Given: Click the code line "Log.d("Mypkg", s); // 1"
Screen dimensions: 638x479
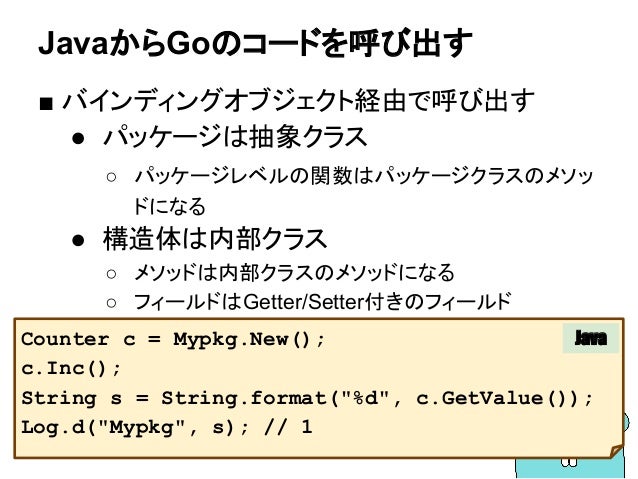Looking at the screenshot, I should (166, 427).
